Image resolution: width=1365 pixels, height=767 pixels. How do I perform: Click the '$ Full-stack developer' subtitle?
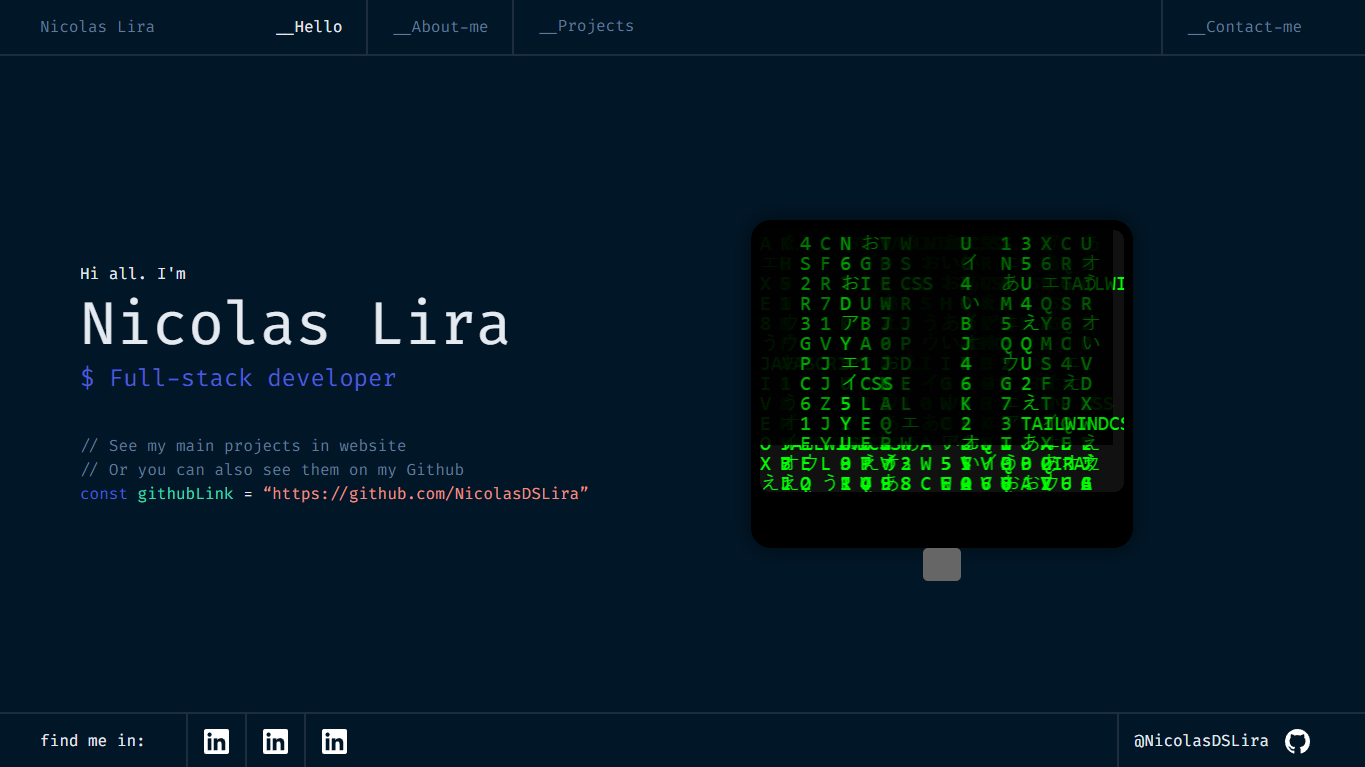pyautogui.click(x=238, y=378)
